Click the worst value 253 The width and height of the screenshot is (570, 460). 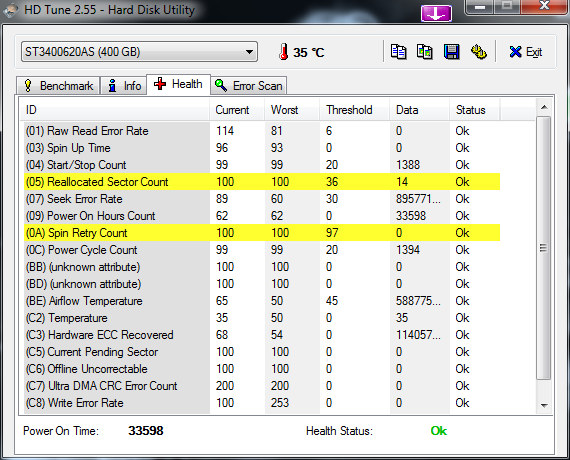point(280,403)
